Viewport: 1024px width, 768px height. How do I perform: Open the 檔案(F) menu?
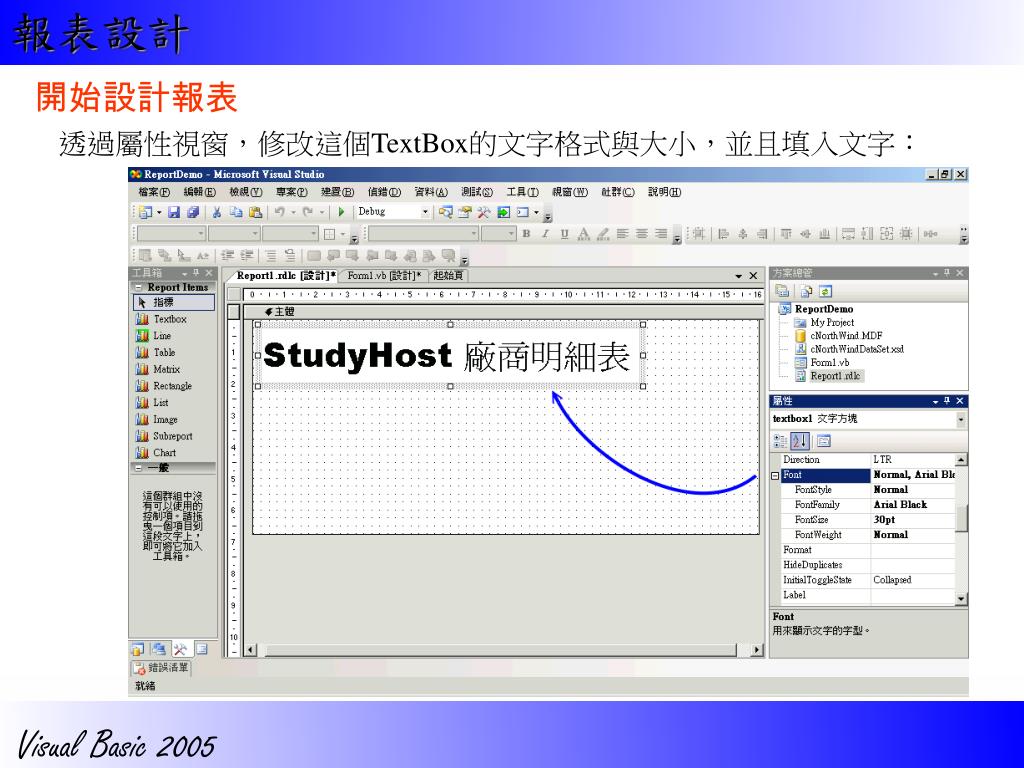tap(154, 192)
